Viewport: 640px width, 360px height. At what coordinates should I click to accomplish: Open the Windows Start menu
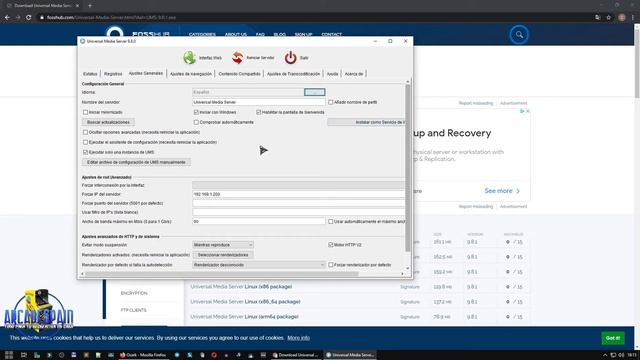9,355
